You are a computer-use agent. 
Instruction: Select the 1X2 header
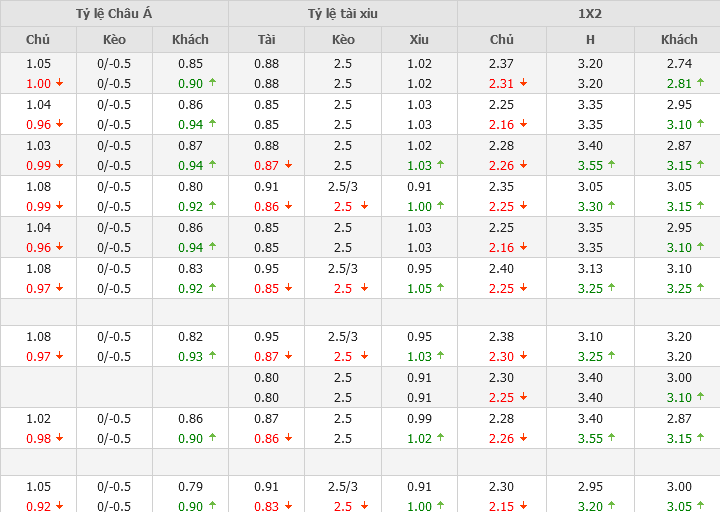[x=589, y=14]
